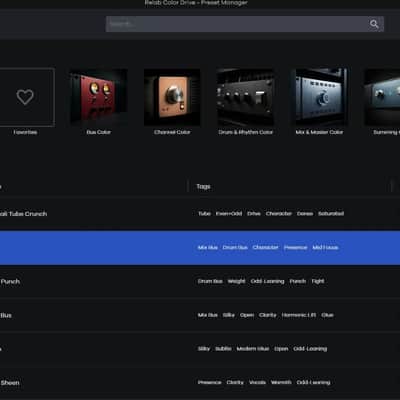This screenshot has width=400, height=400.
Task: Select the Mix & Master Color thumbnail
Action: click(x=319, y=97)
